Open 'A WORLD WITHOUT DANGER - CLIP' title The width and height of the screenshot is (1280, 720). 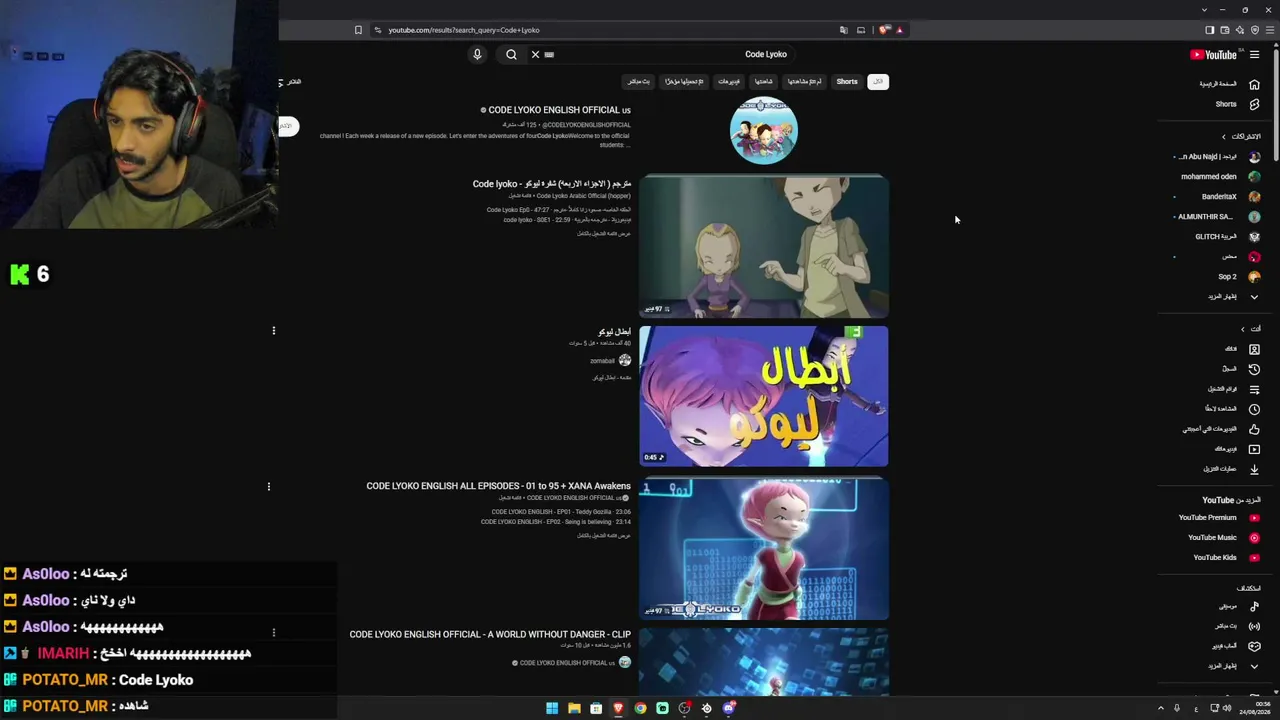[490, 634]
